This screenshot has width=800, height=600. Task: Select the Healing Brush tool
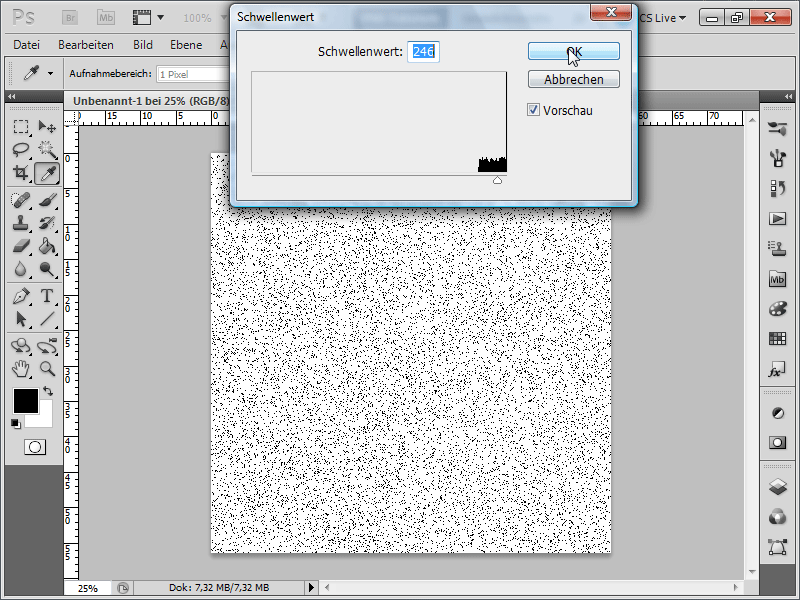20,199
